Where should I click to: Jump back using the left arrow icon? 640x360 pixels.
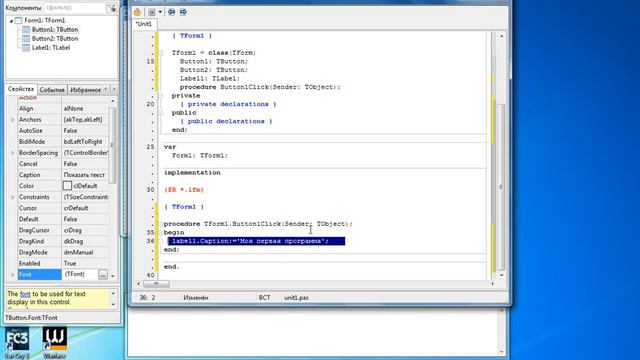click(171, 12)
